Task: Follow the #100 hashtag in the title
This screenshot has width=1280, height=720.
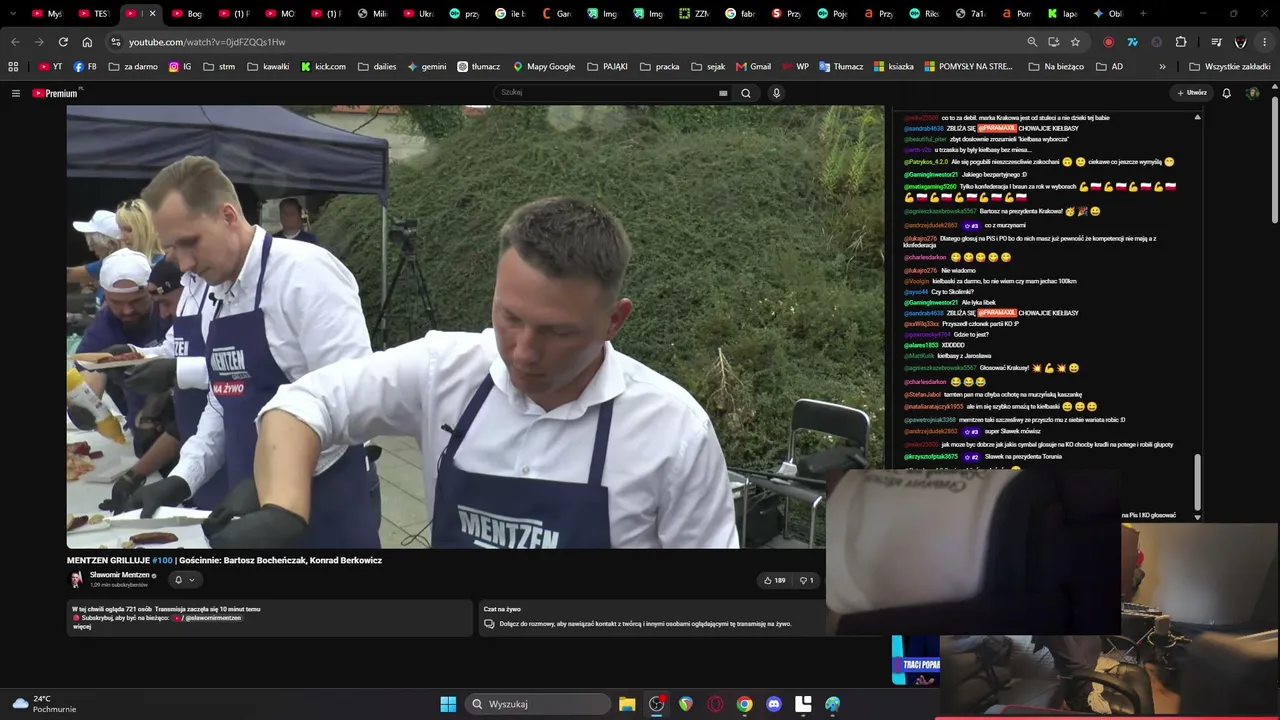Action: pyautogui.click(x=162, y=560)
